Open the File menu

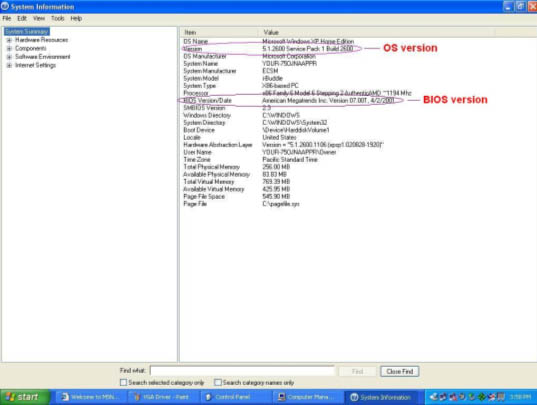click(7, 18)
